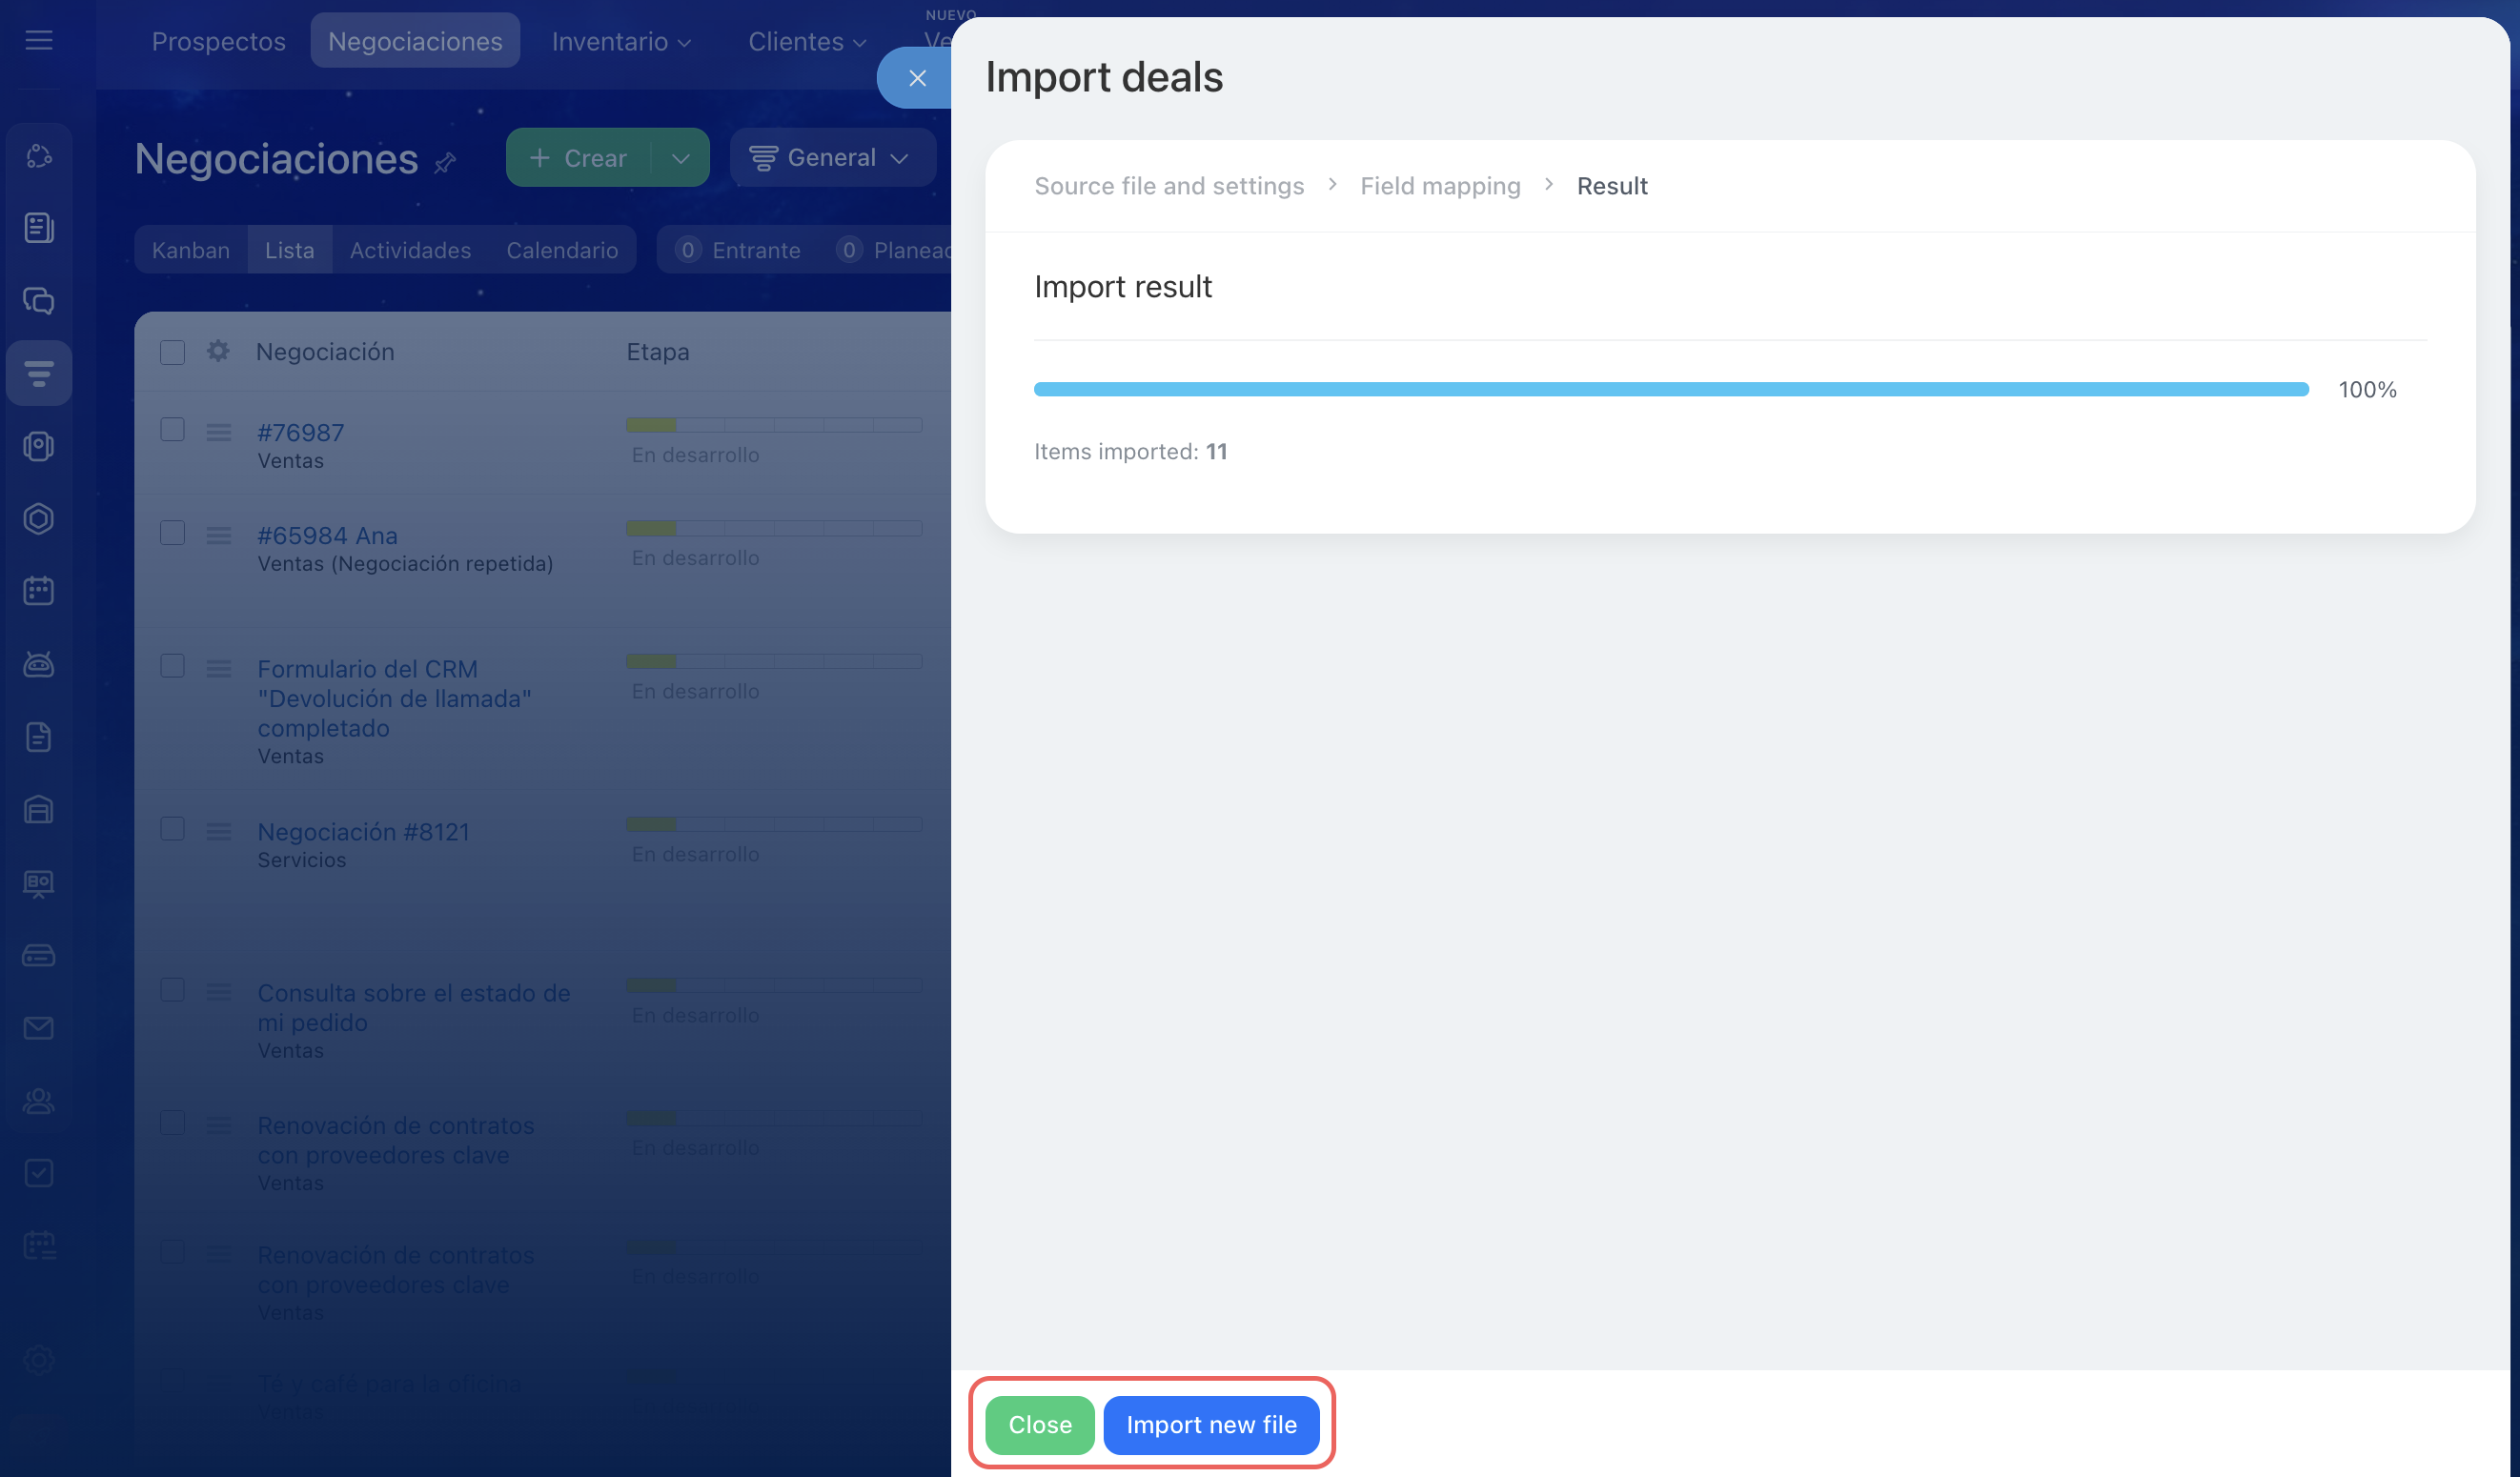Screen dimensions: 2520x1477
Task: Click the blue import progress bar
Action: 1670,389
